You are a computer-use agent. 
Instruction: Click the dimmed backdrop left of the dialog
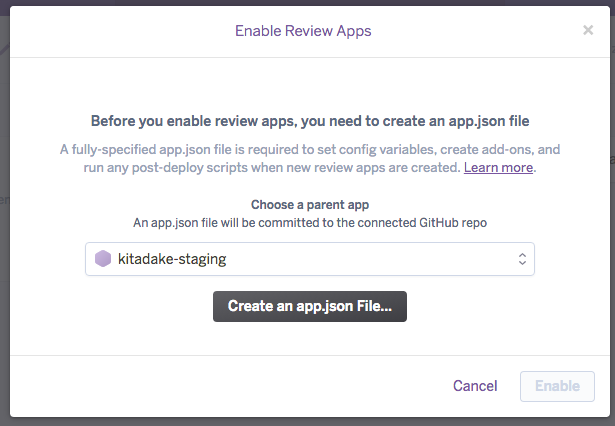4,235
